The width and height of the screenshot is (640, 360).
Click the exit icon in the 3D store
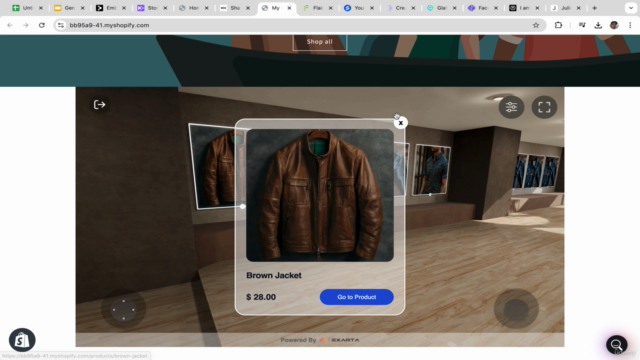(x=100, y=105)
